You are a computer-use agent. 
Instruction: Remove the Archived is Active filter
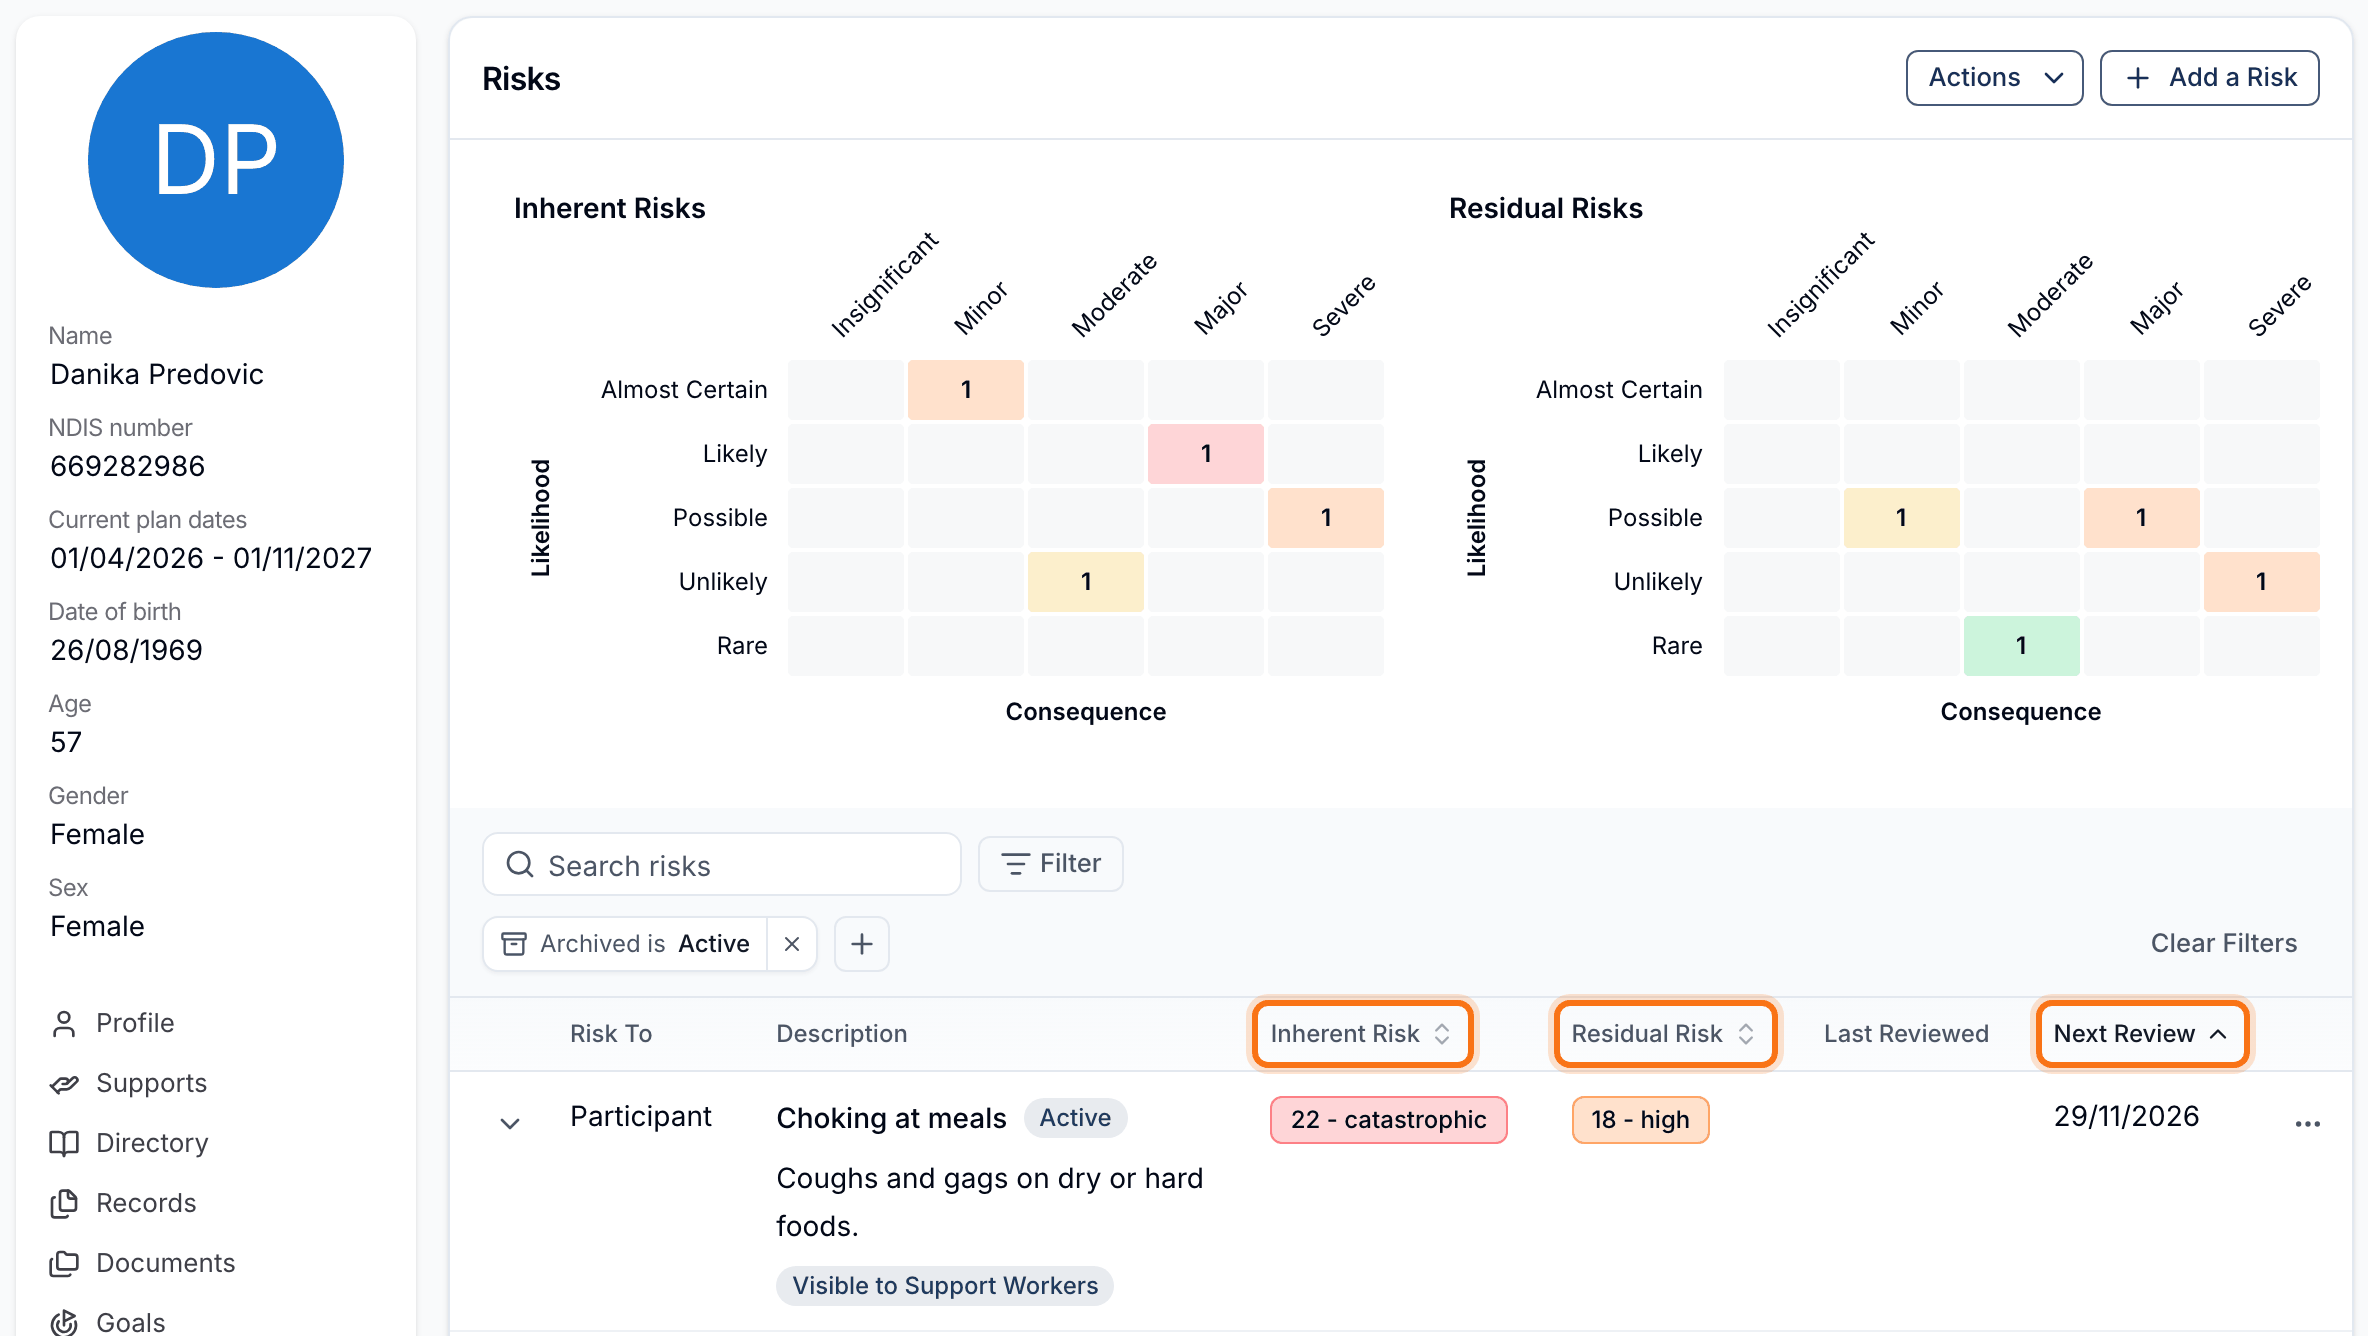pos(792,944)
